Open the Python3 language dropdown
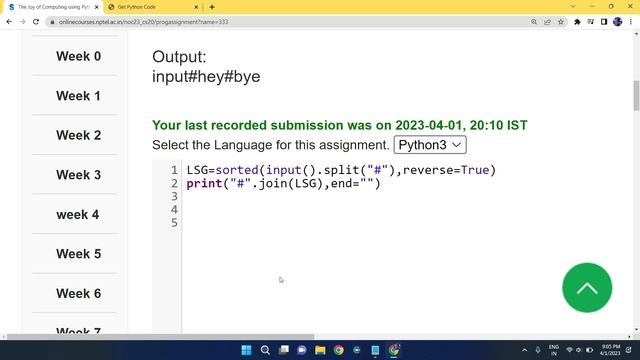640x360 pixels. 430,145
